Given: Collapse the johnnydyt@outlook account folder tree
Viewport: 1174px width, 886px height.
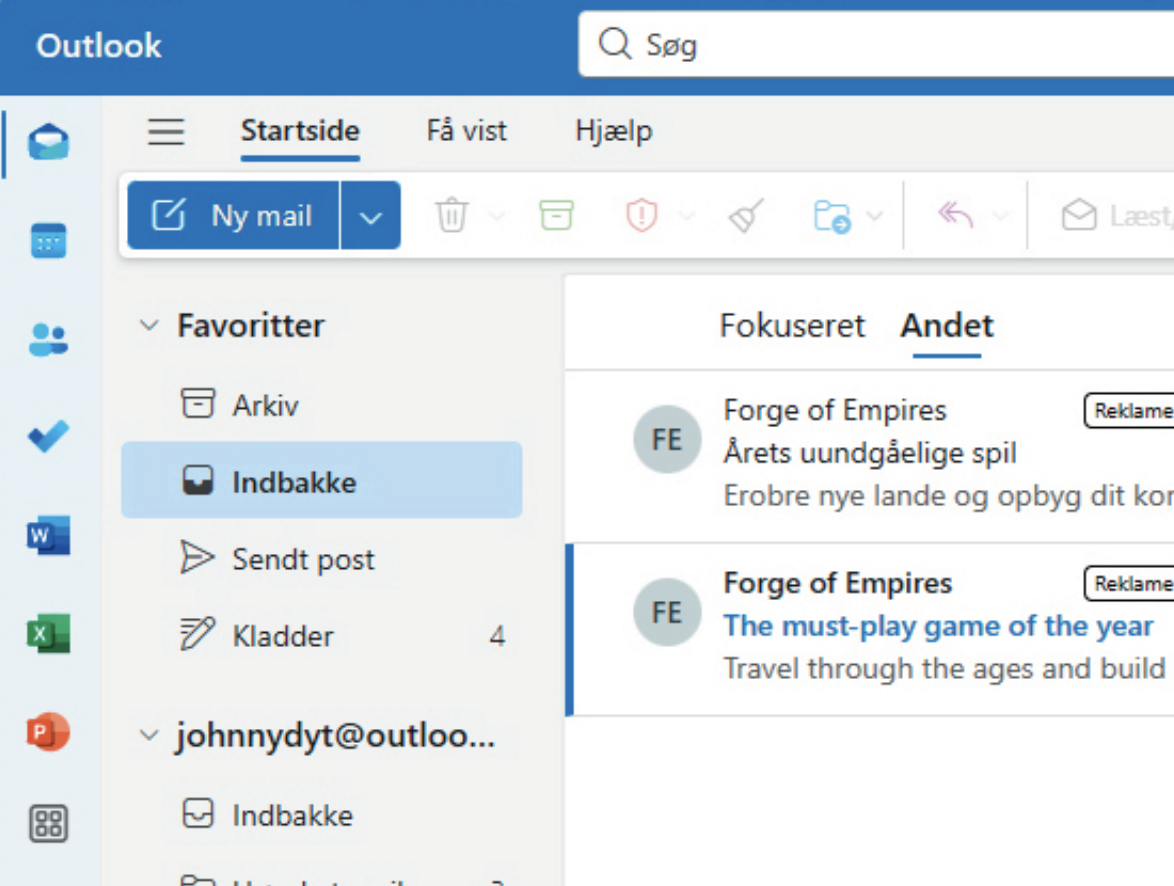Looking at the screenshot, I should coord(149,736).
